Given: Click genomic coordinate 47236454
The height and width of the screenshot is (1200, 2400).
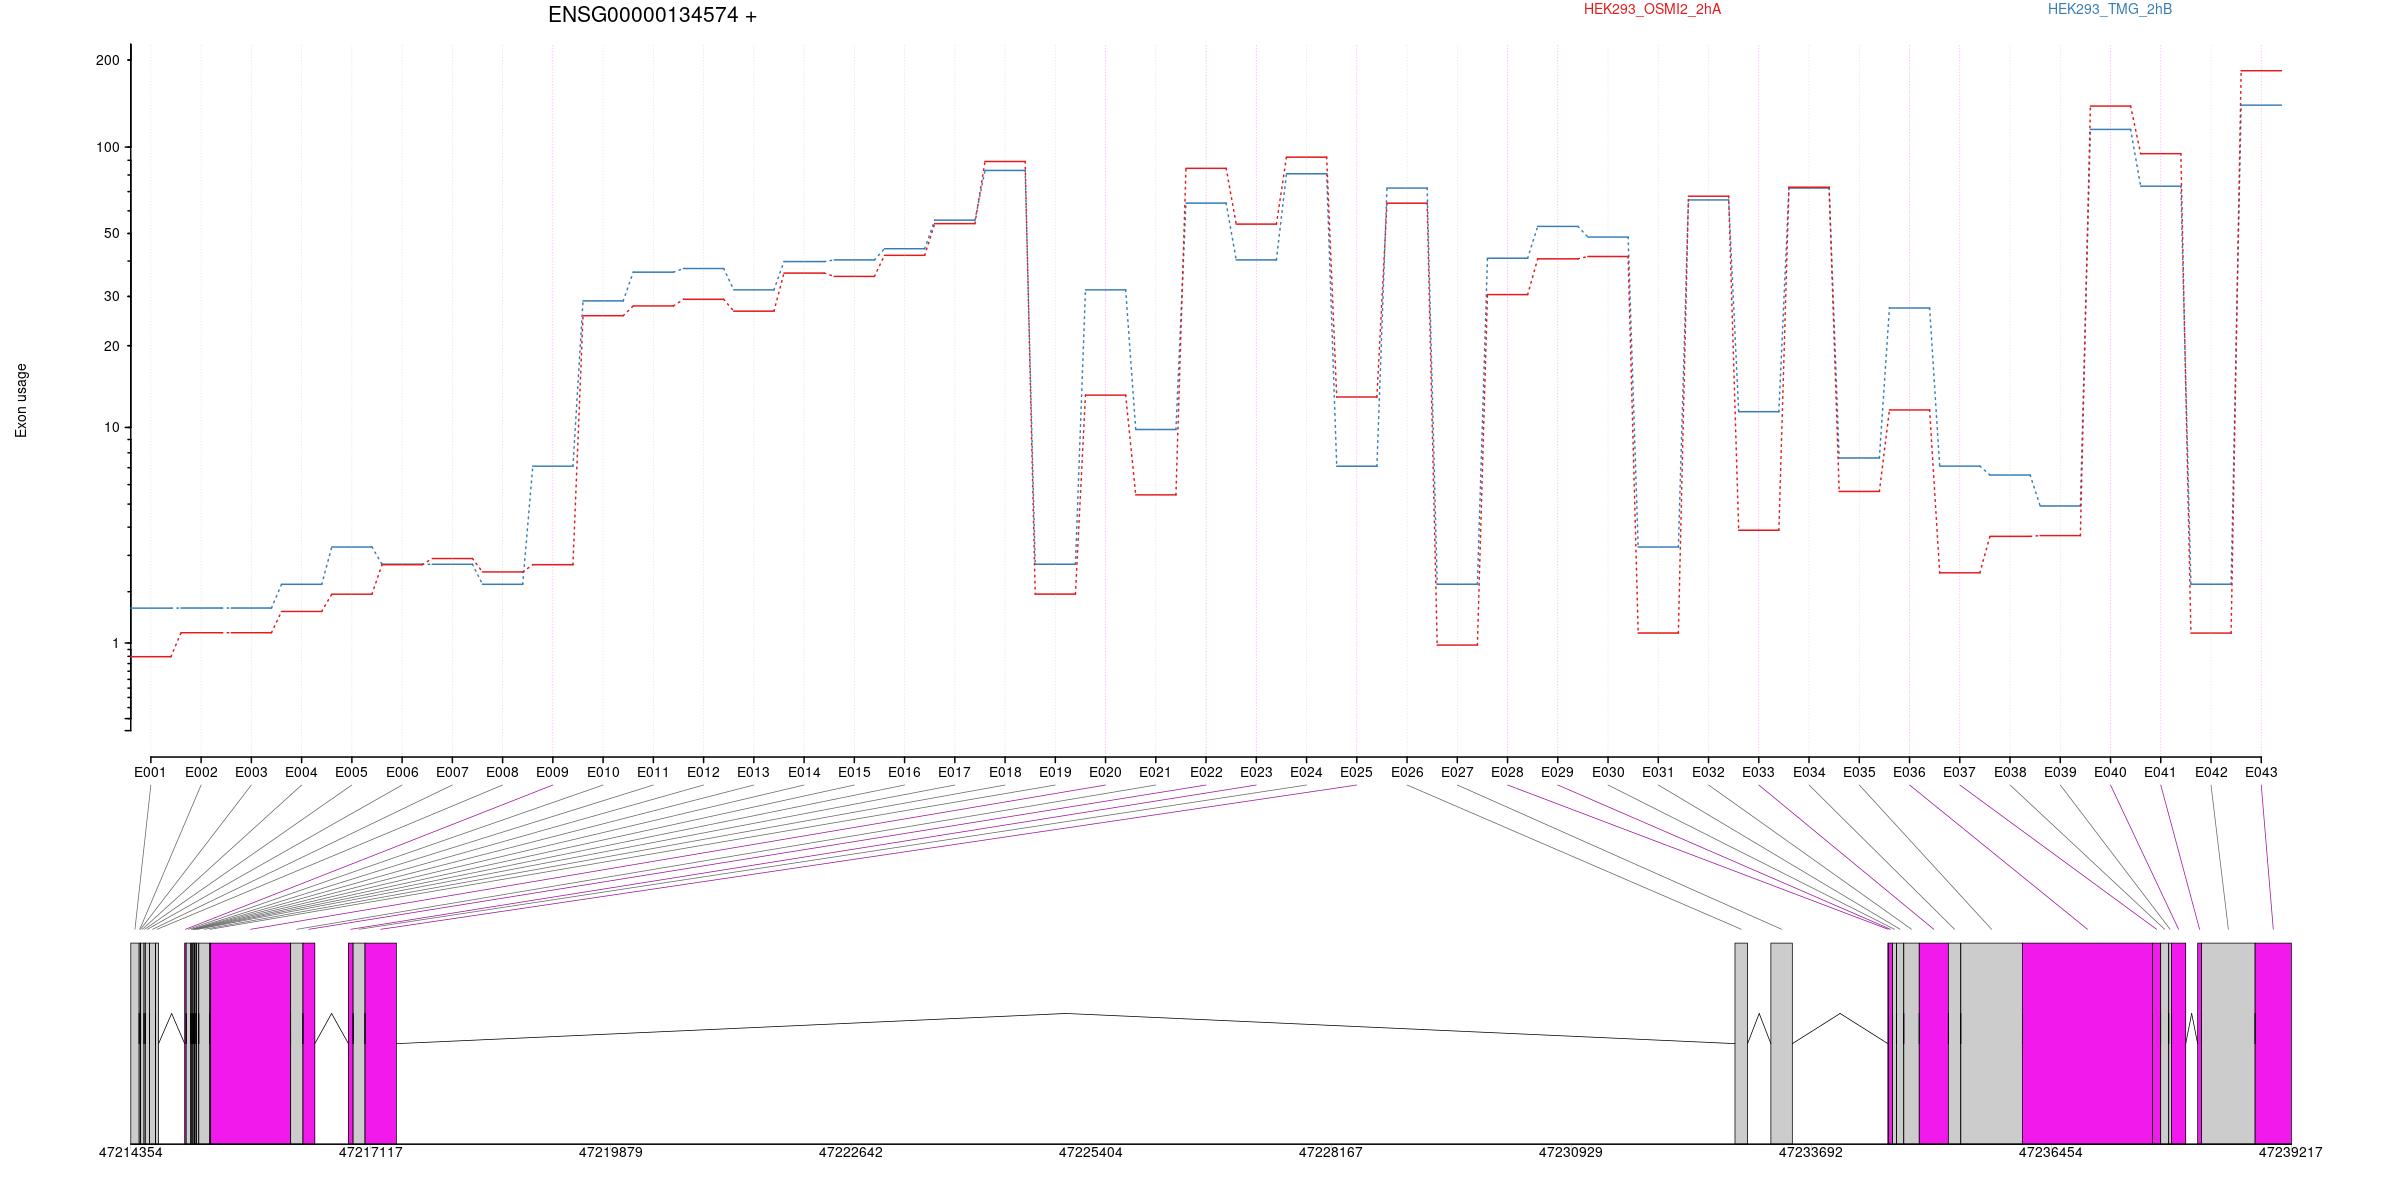Looking at the screenshot, I should 2050,1152.
